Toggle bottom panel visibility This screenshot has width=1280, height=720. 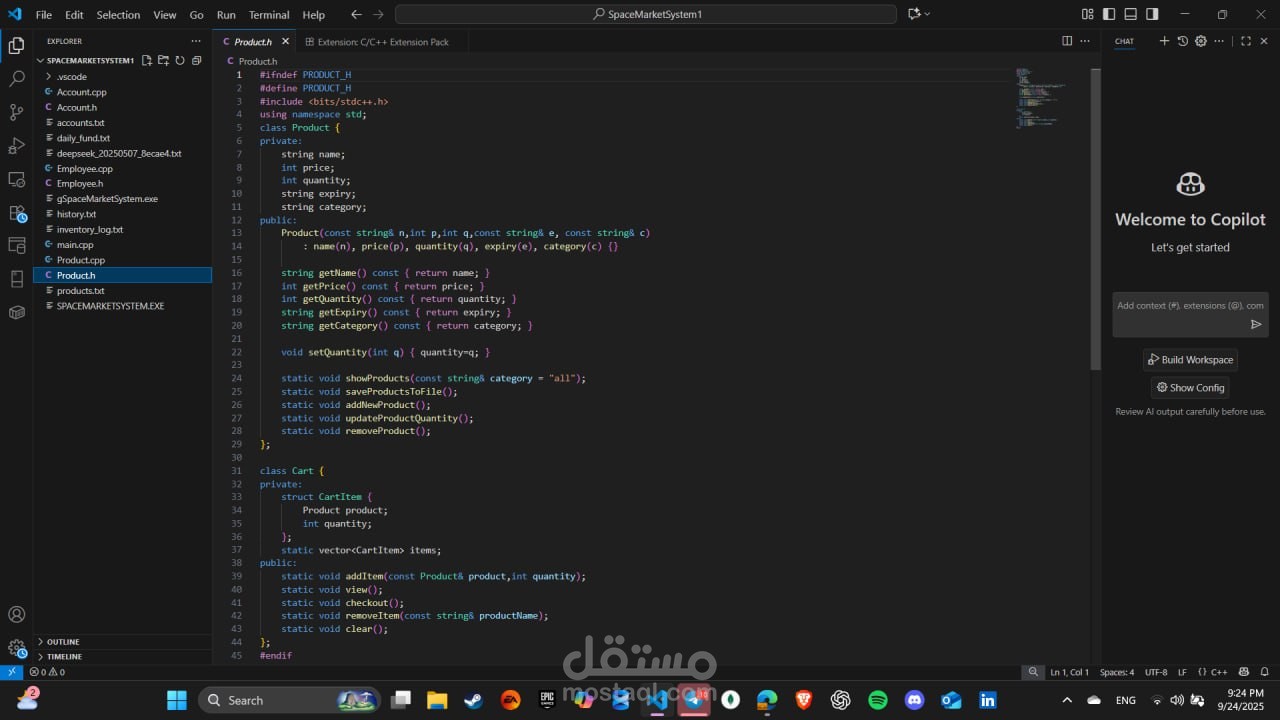click(x=1131, y=14)
